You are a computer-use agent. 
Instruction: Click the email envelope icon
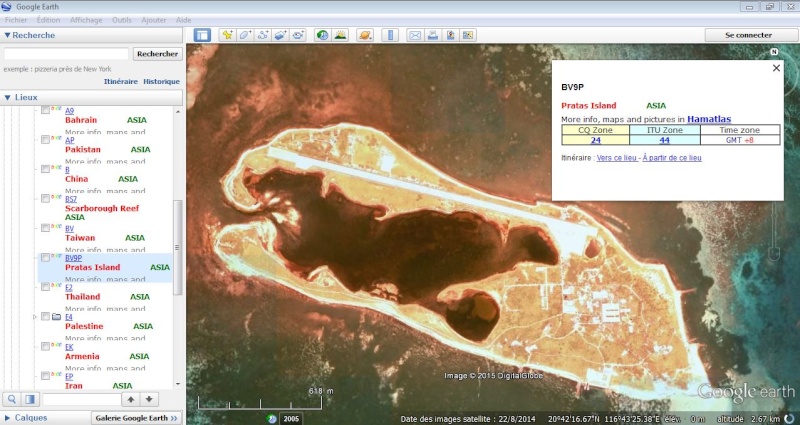[415, 35]
